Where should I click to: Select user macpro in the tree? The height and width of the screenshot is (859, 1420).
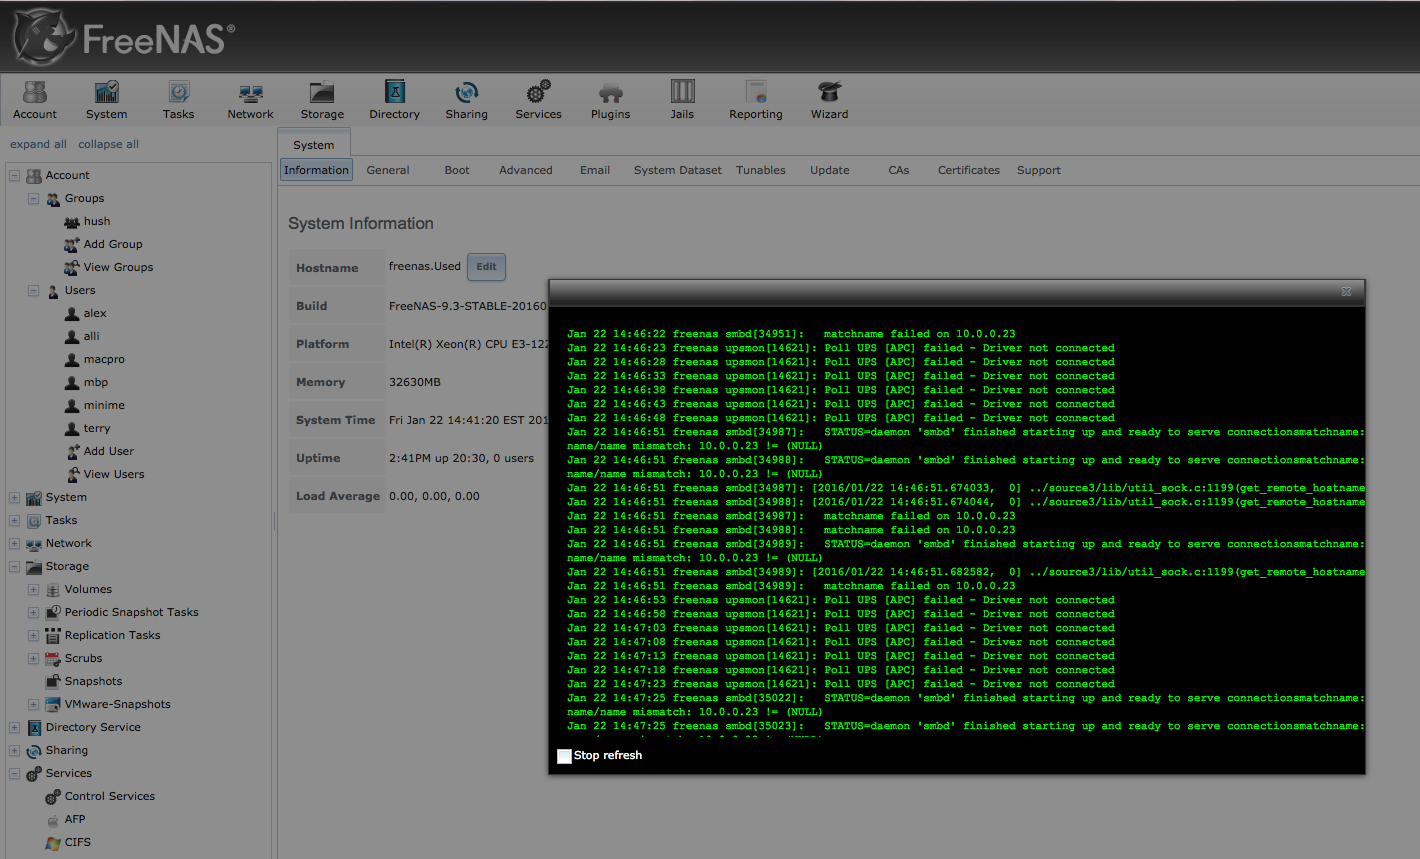point(104,359)
